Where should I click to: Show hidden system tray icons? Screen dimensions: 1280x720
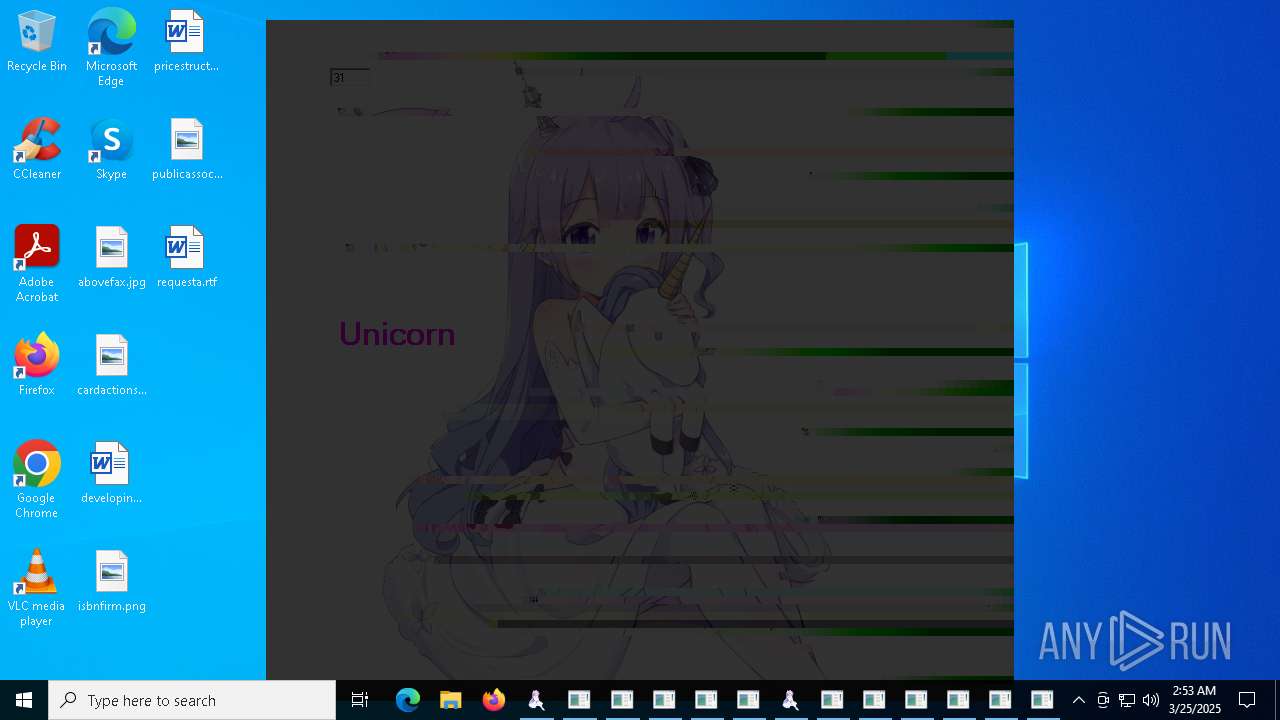(1079, 700)
